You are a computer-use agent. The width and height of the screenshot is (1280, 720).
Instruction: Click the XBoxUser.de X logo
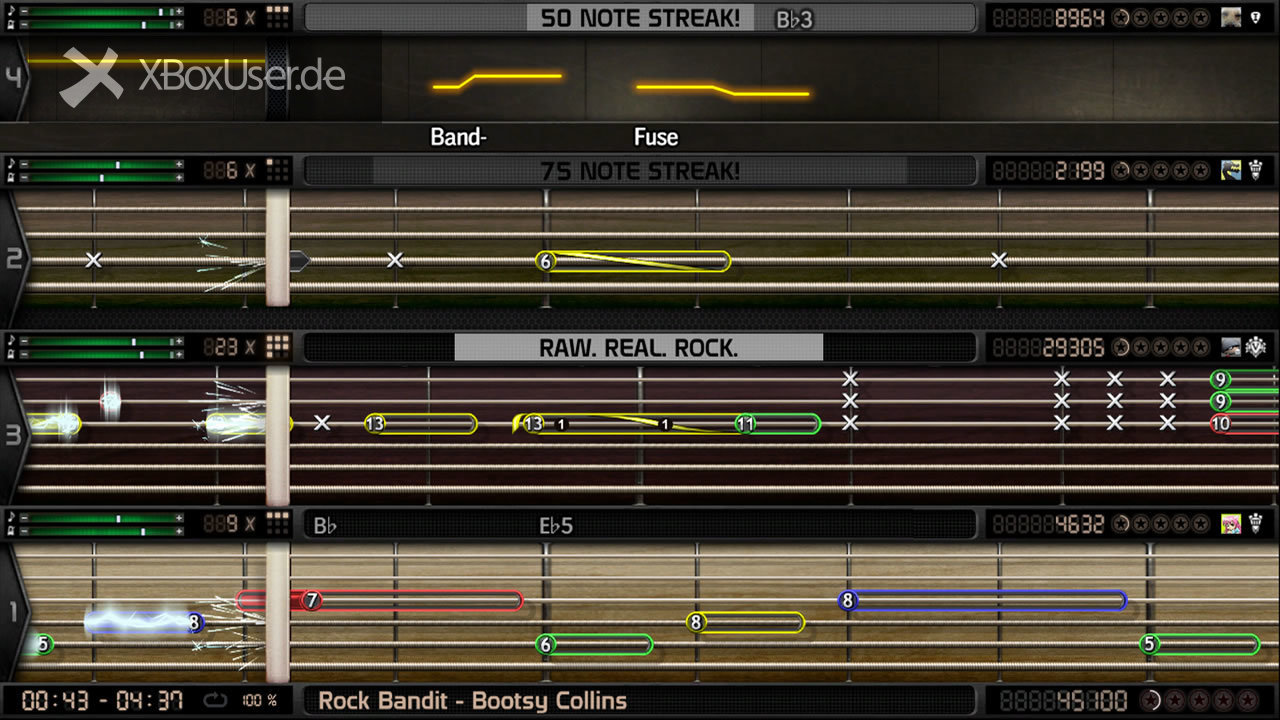(x=91, y=77)
